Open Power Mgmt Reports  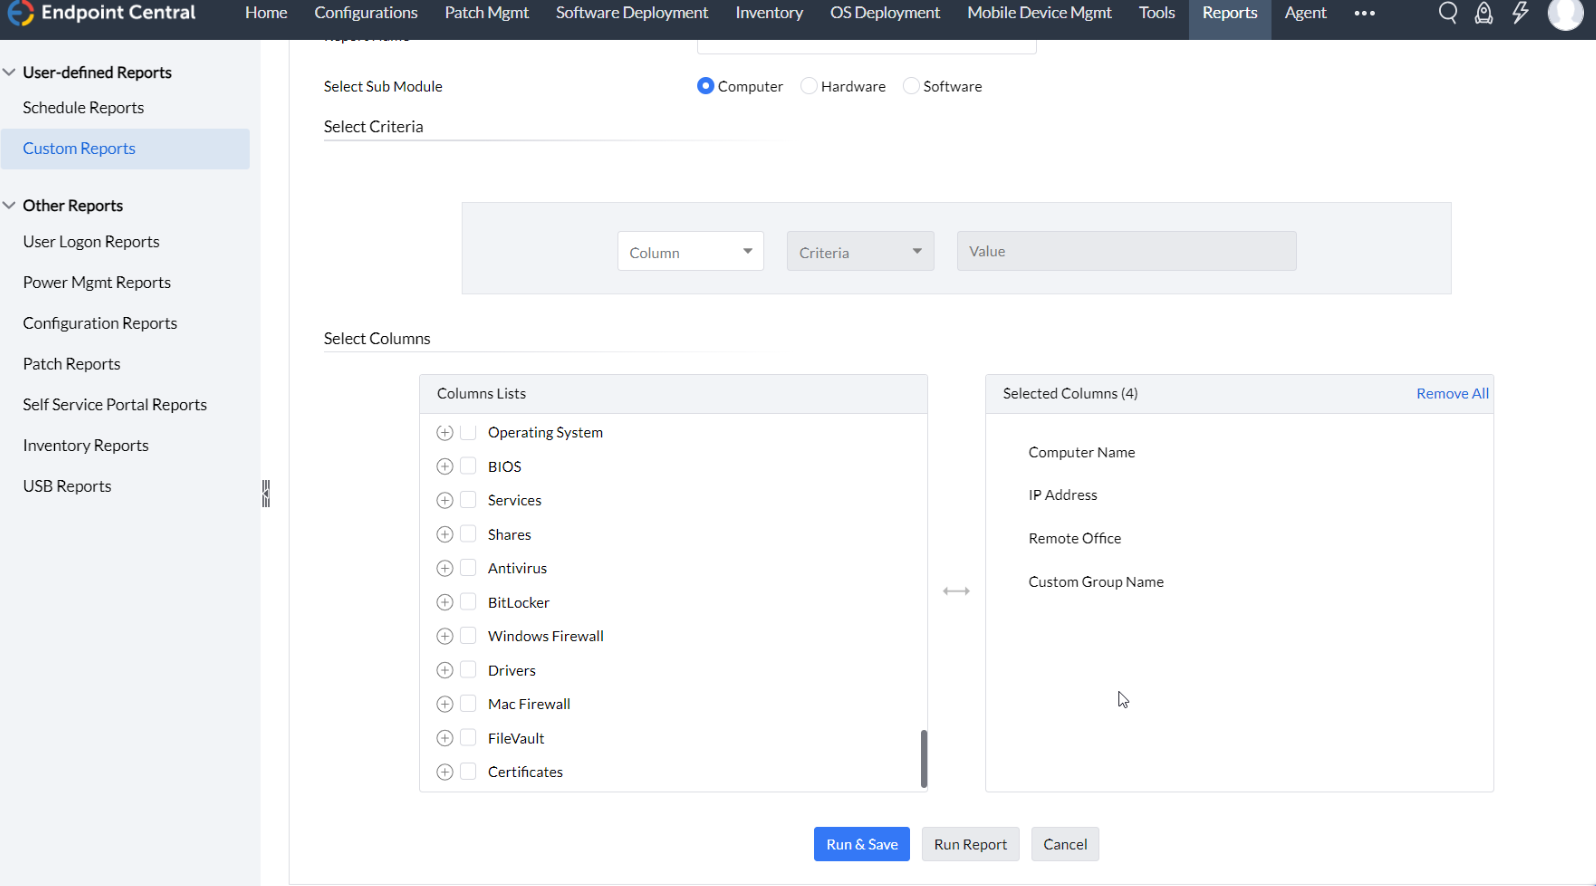97,282
